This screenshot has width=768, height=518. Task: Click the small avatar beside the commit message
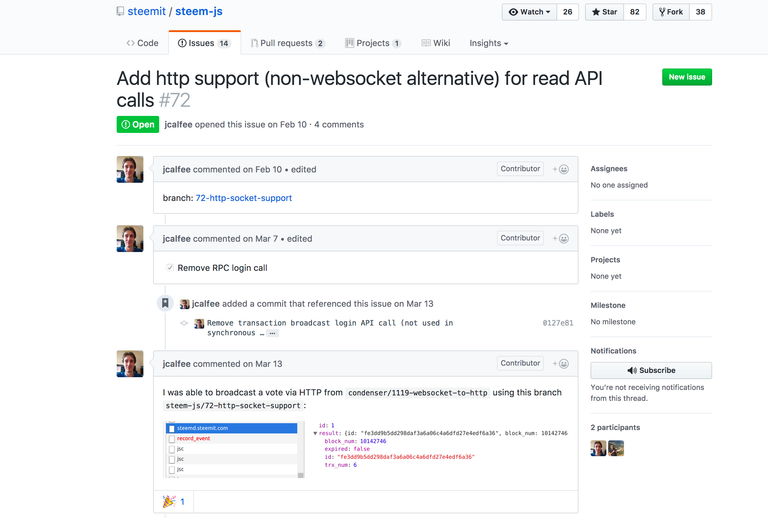199,323
